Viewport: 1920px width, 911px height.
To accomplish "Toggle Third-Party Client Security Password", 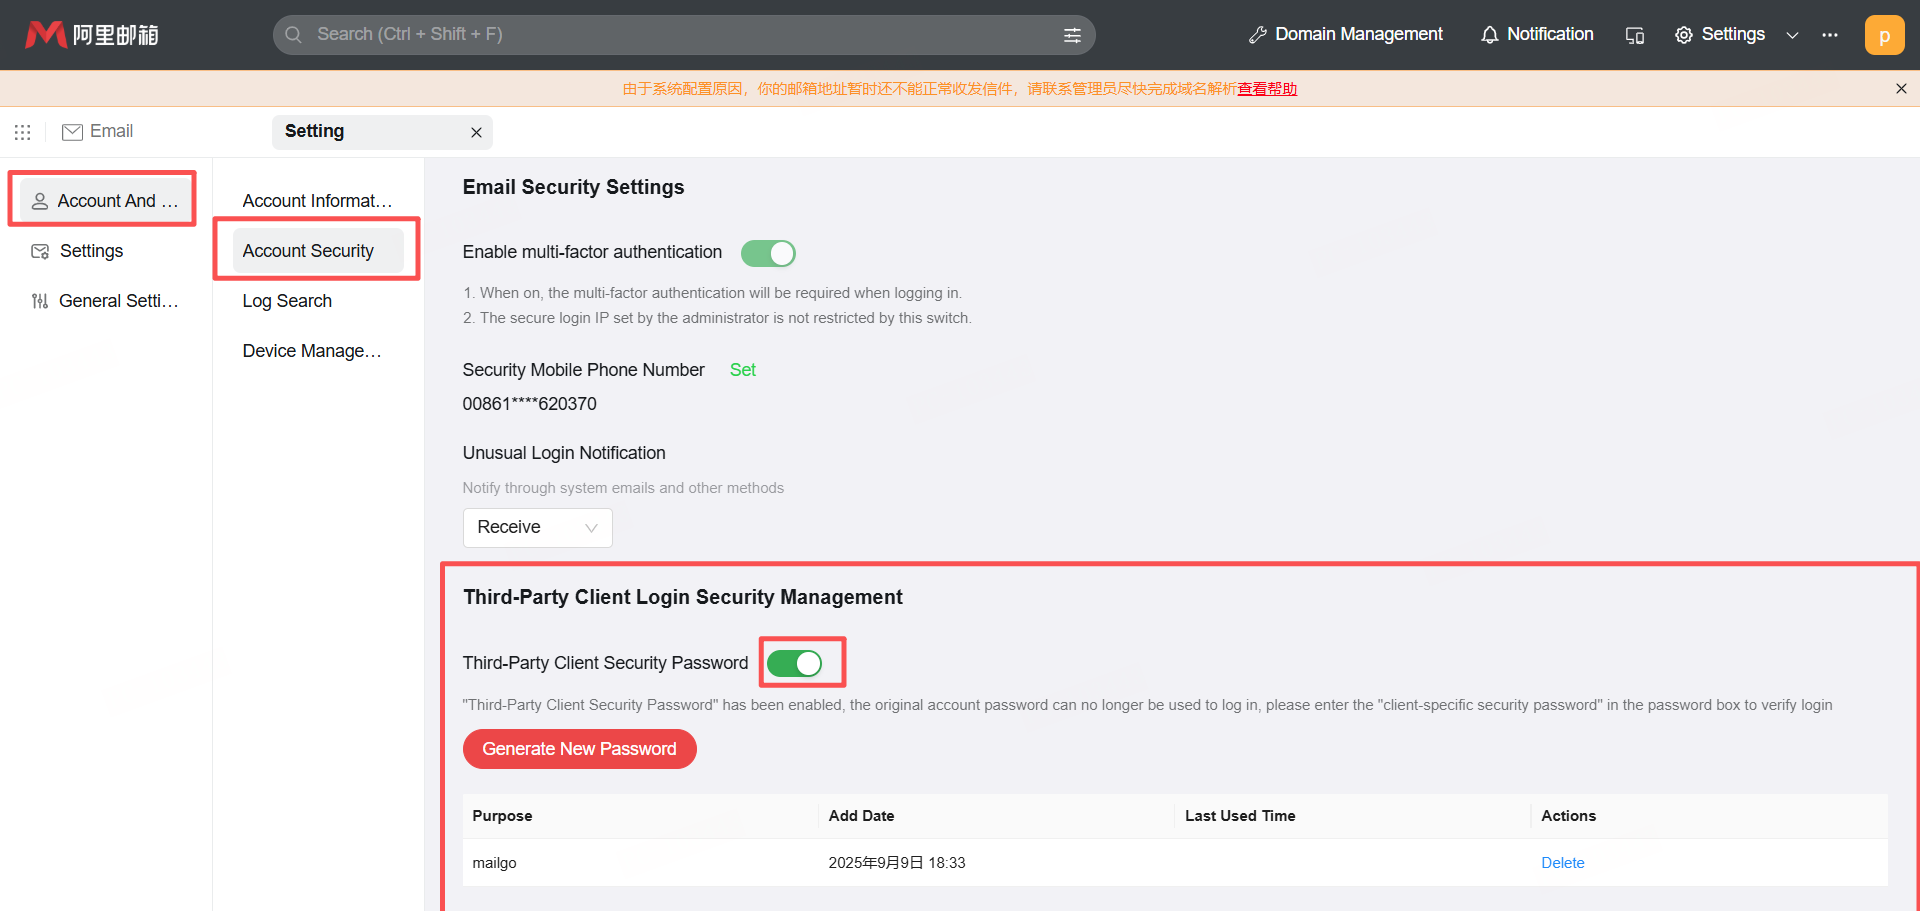I will pos(795,663).
